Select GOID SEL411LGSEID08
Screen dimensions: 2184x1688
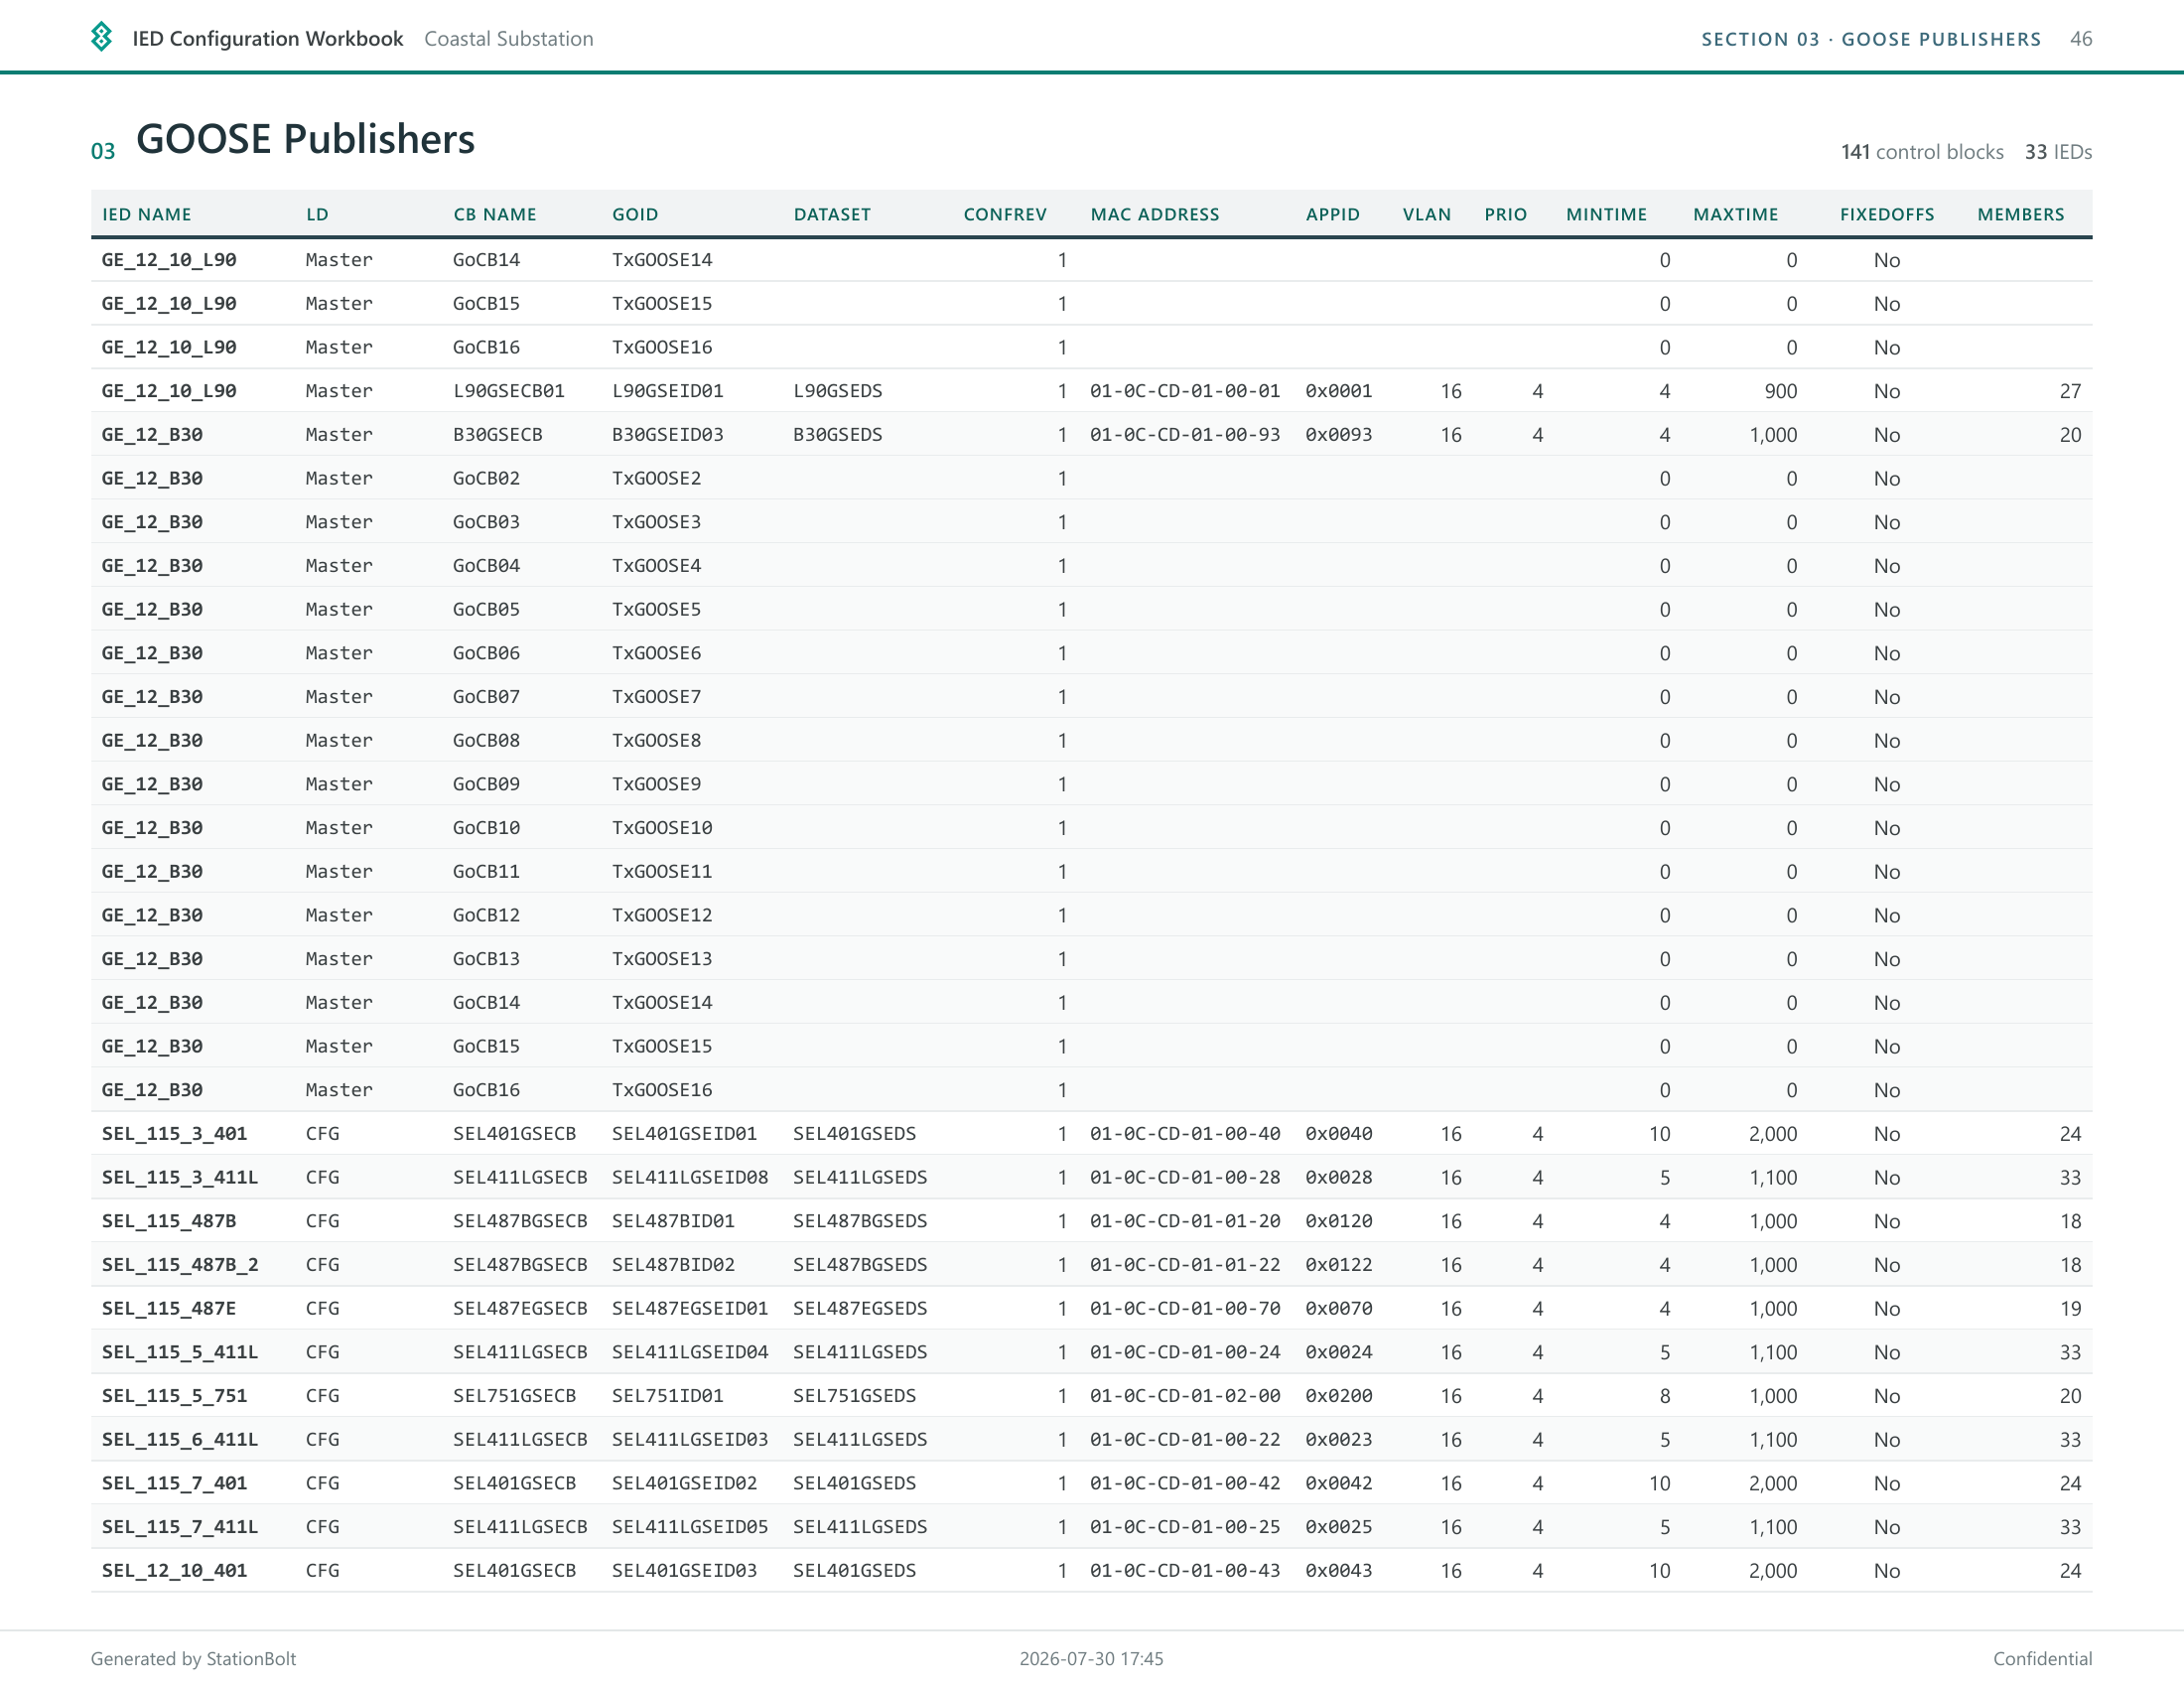[x=690, y=1178]
